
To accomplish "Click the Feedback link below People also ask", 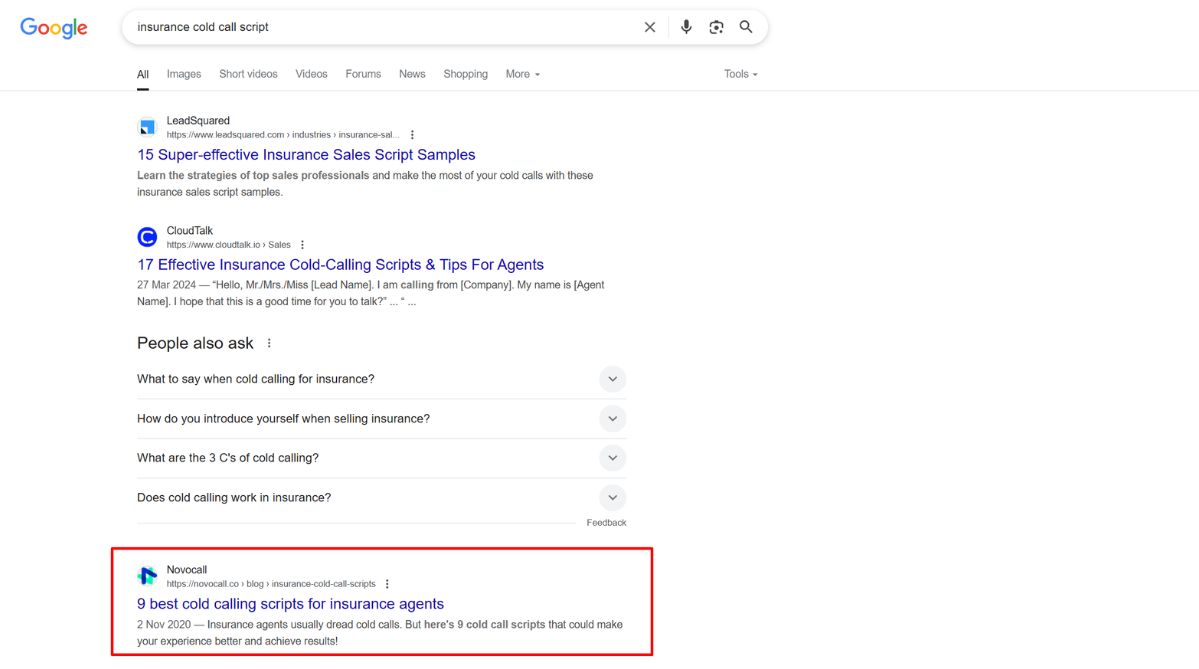I will tap(606, 523).
